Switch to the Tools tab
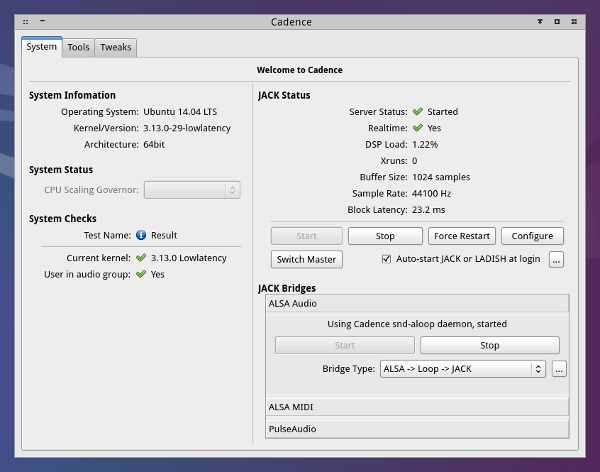Image resolution: width=600 pixels, height=472 pixels. [x=78, y=47]
